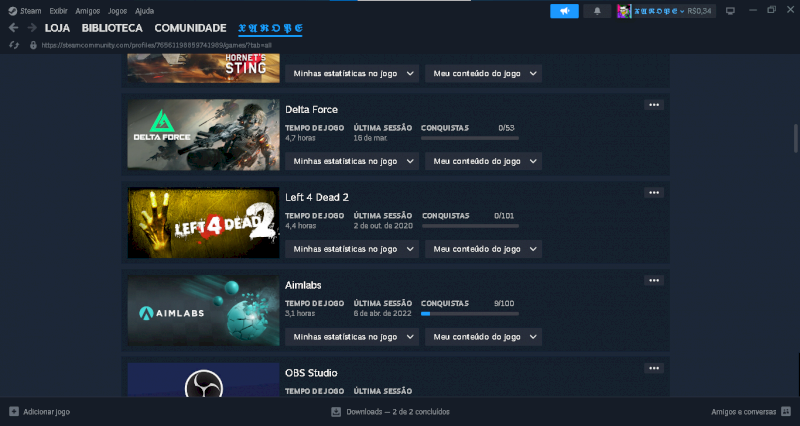Expand Left 4 Dead 2 'Meu conteúdo do jogo' dropdown
This screenshot has height=426, width=800.
pyautogui.click(x=483, y=248)
